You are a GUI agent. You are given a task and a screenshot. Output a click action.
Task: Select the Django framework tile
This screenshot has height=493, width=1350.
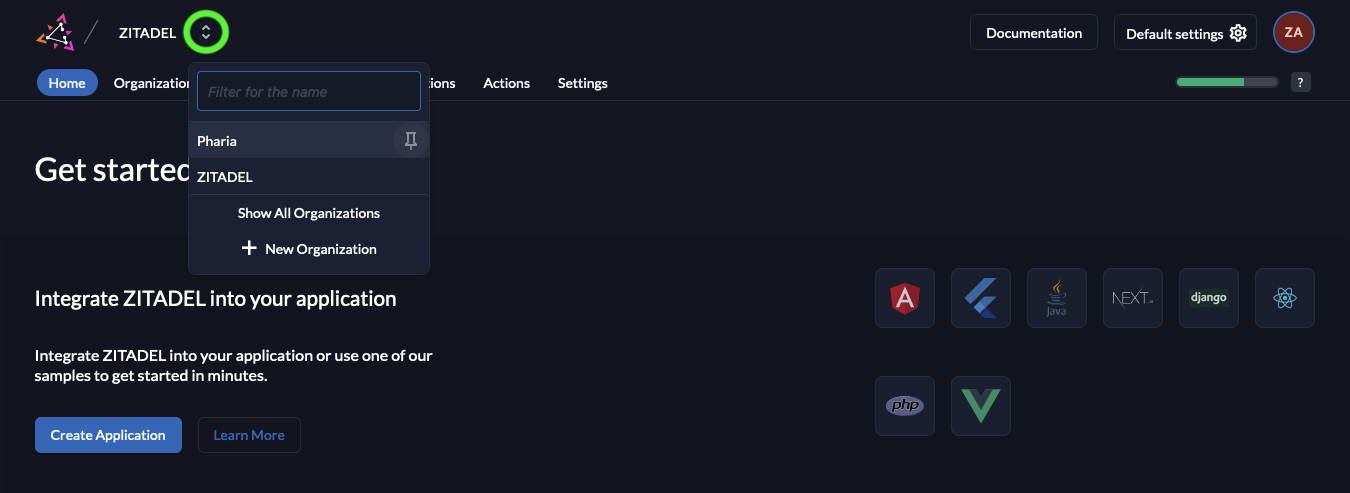coord(1209,298)
